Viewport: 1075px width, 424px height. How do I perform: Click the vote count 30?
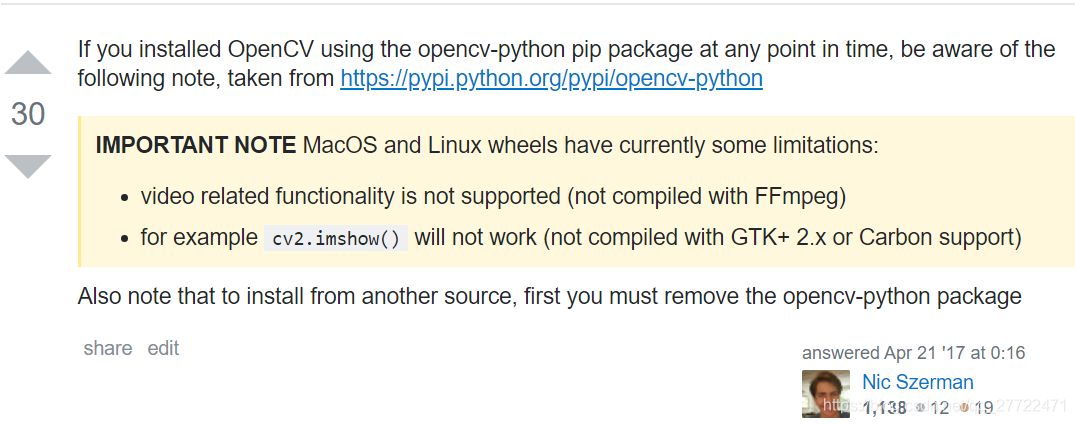28,114
